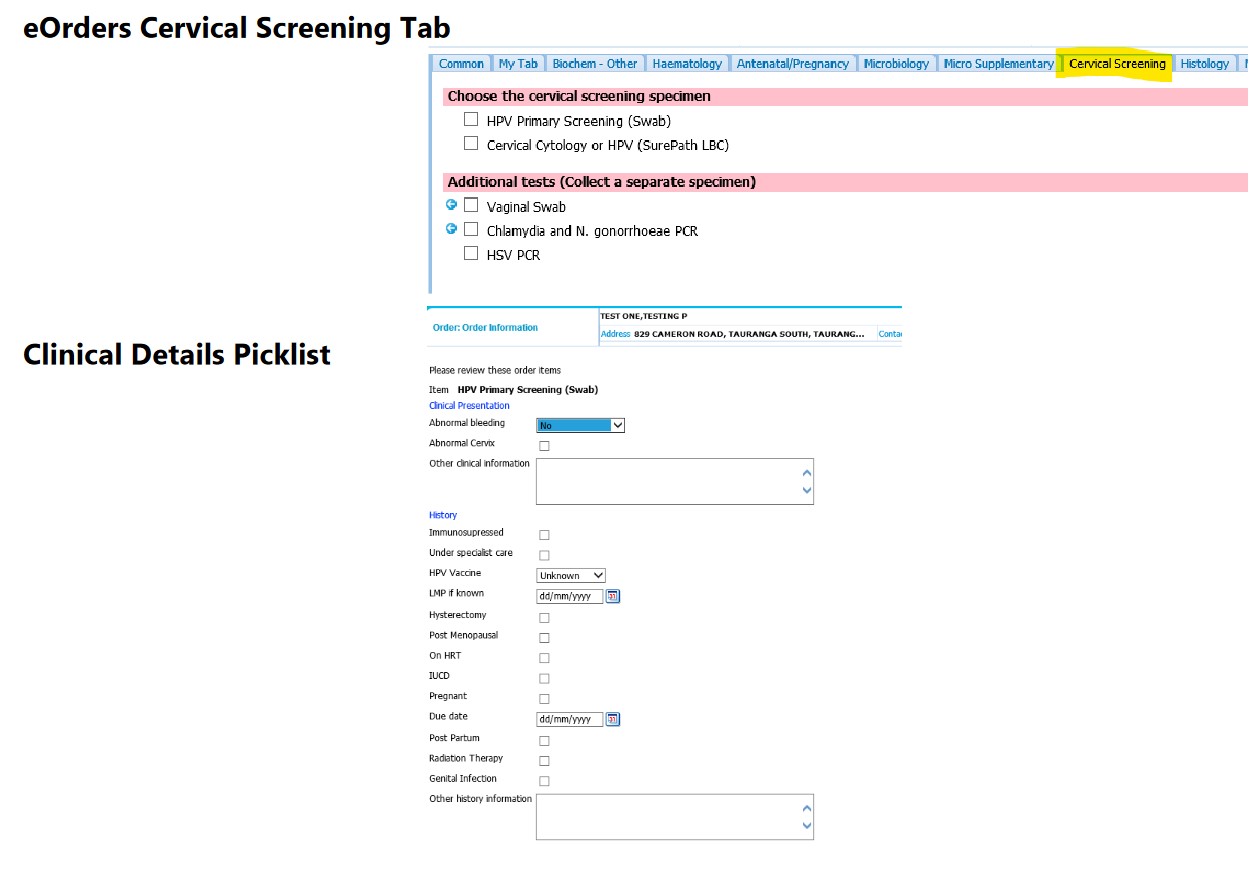Open the LMP if known calendar picker
Screen dimensions: 1249x872
(613, 596)
